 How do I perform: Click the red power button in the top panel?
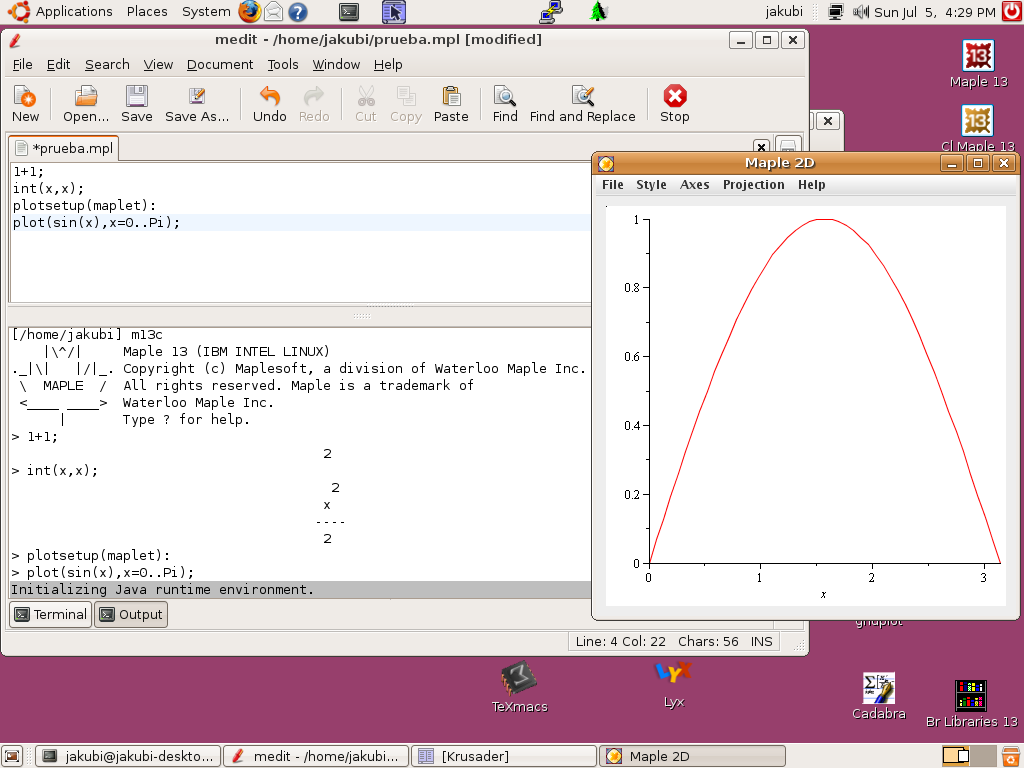coord(1012,12)
